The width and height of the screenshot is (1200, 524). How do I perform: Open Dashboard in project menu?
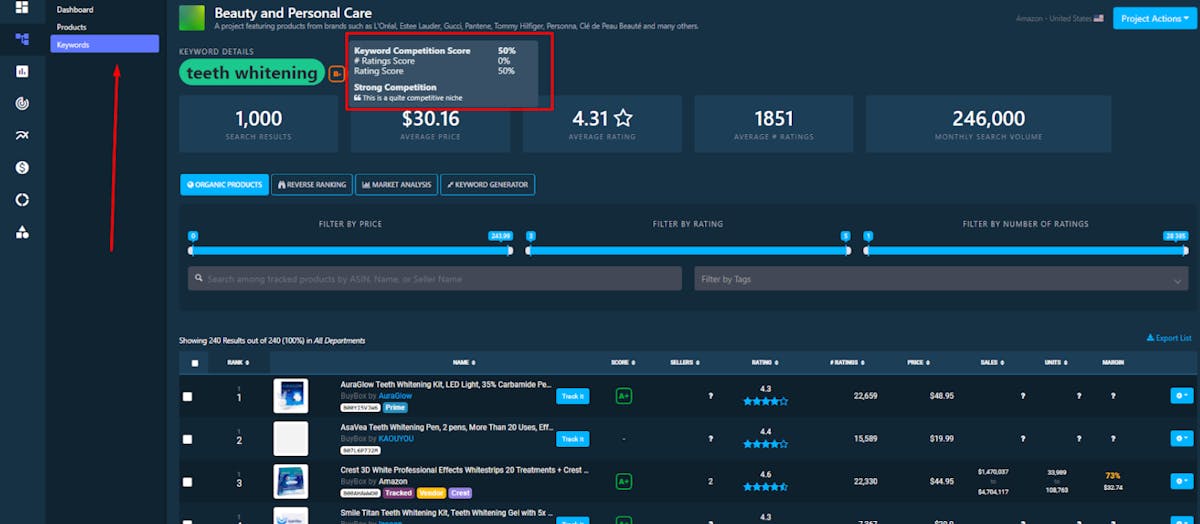point(74,10)
